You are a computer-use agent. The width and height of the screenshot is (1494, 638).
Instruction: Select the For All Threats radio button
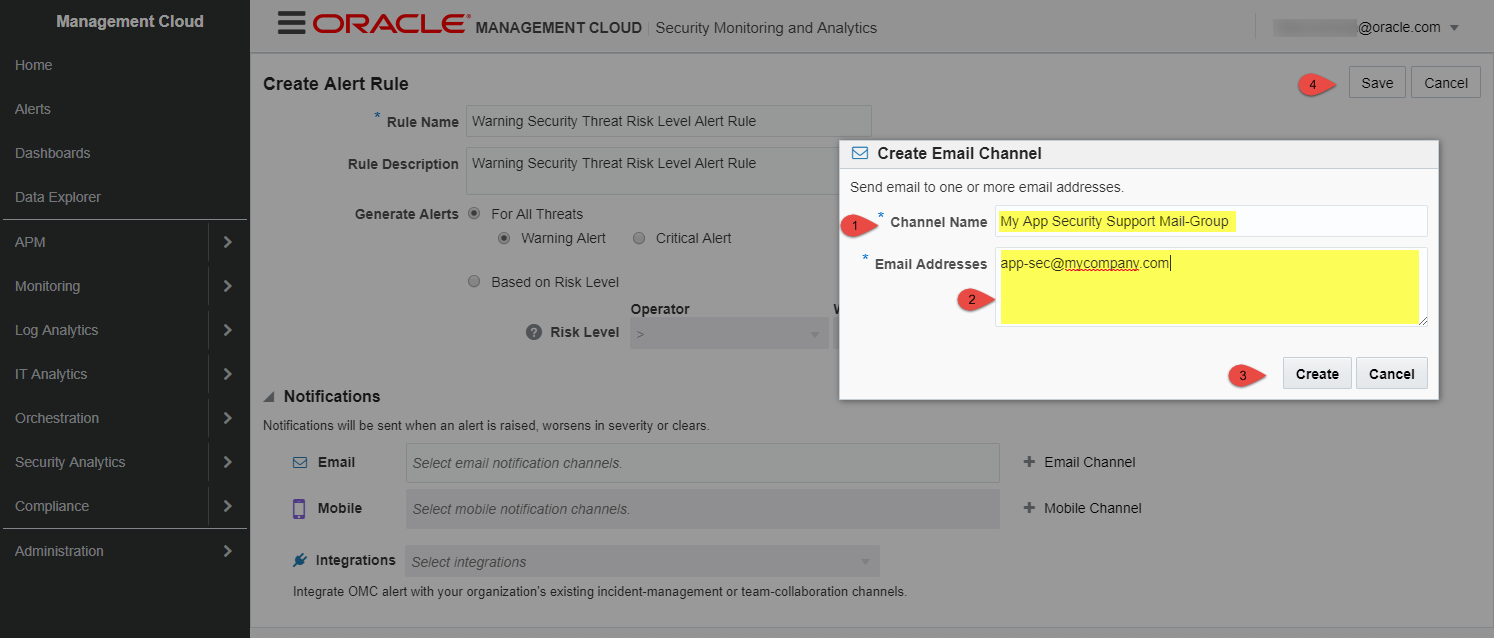(x=474, y=214)
